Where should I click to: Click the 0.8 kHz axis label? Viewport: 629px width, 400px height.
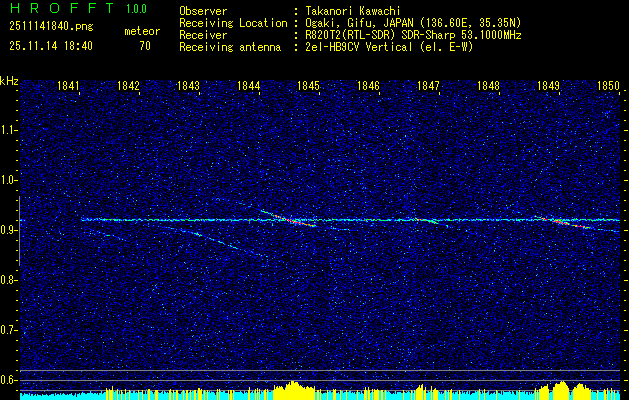click(x=8, y=280)
